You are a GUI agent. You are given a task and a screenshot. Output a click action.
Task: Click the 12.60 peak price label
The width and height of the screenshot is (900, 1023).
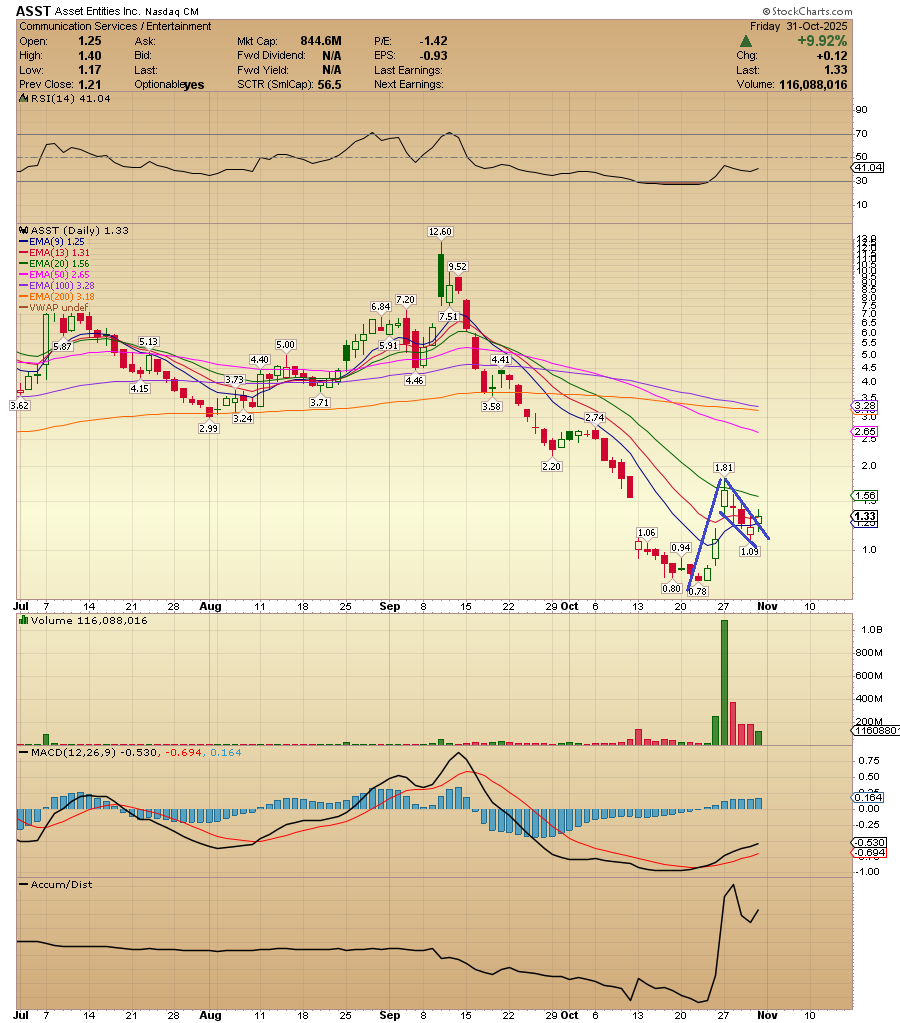[440, 232]
